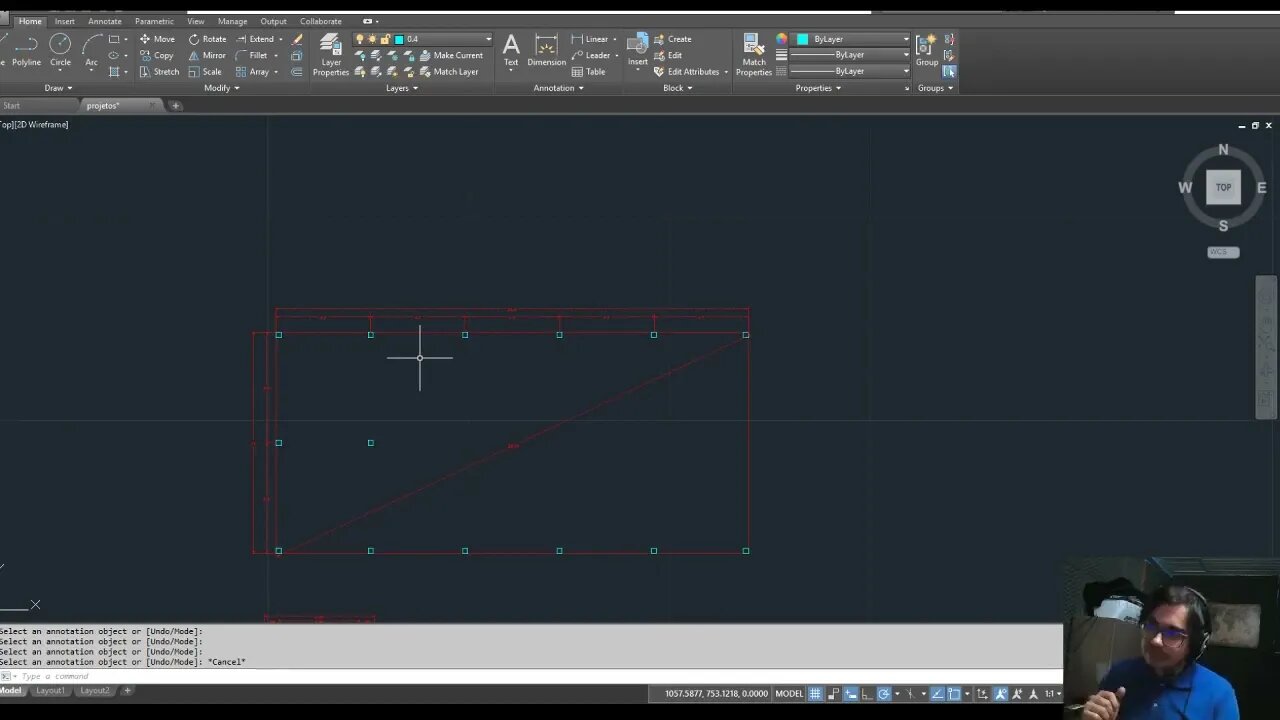Expand the Block panel
Viewport: 1280px width, 720px height.
(x=677, y=88)
